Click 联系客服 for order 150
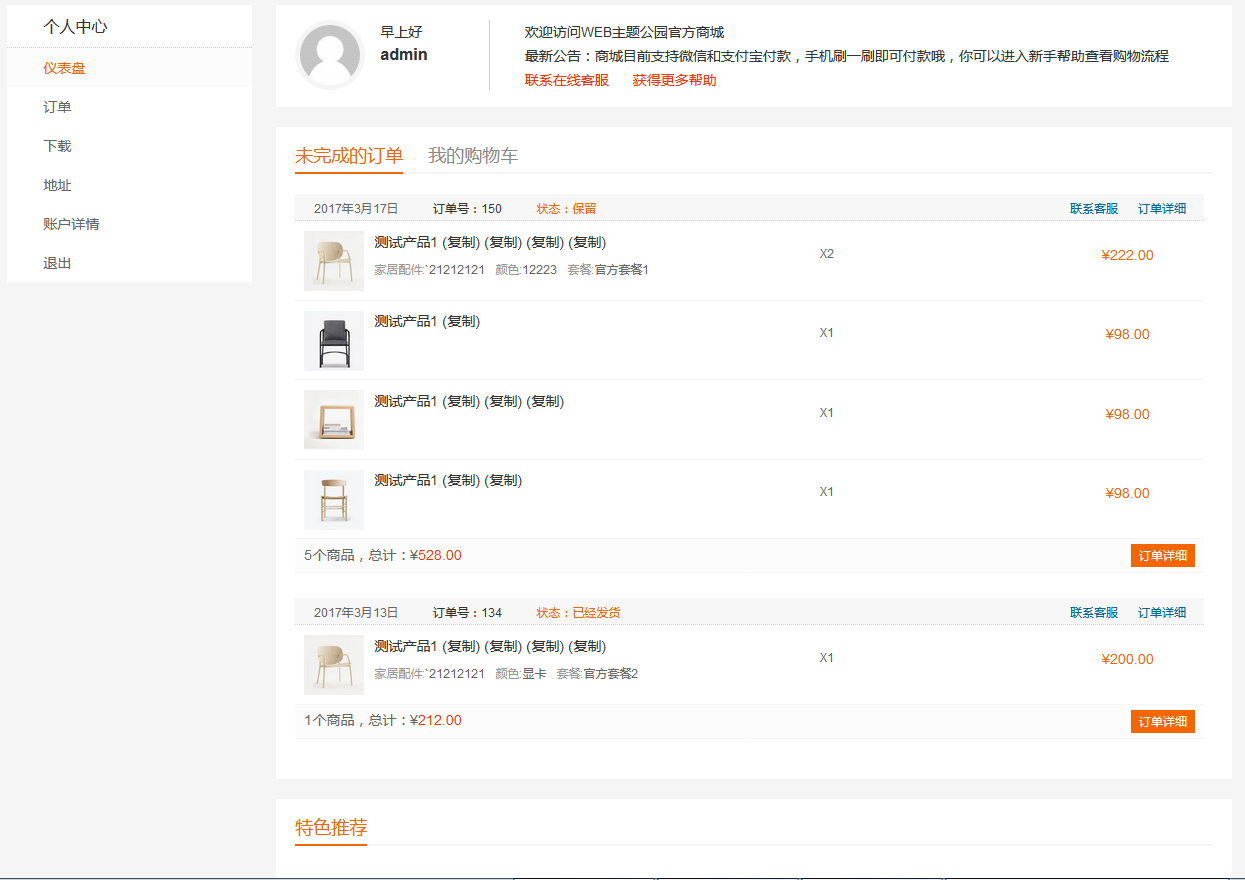This screenshot has width=1245, height=880. tap(1093, 209)
